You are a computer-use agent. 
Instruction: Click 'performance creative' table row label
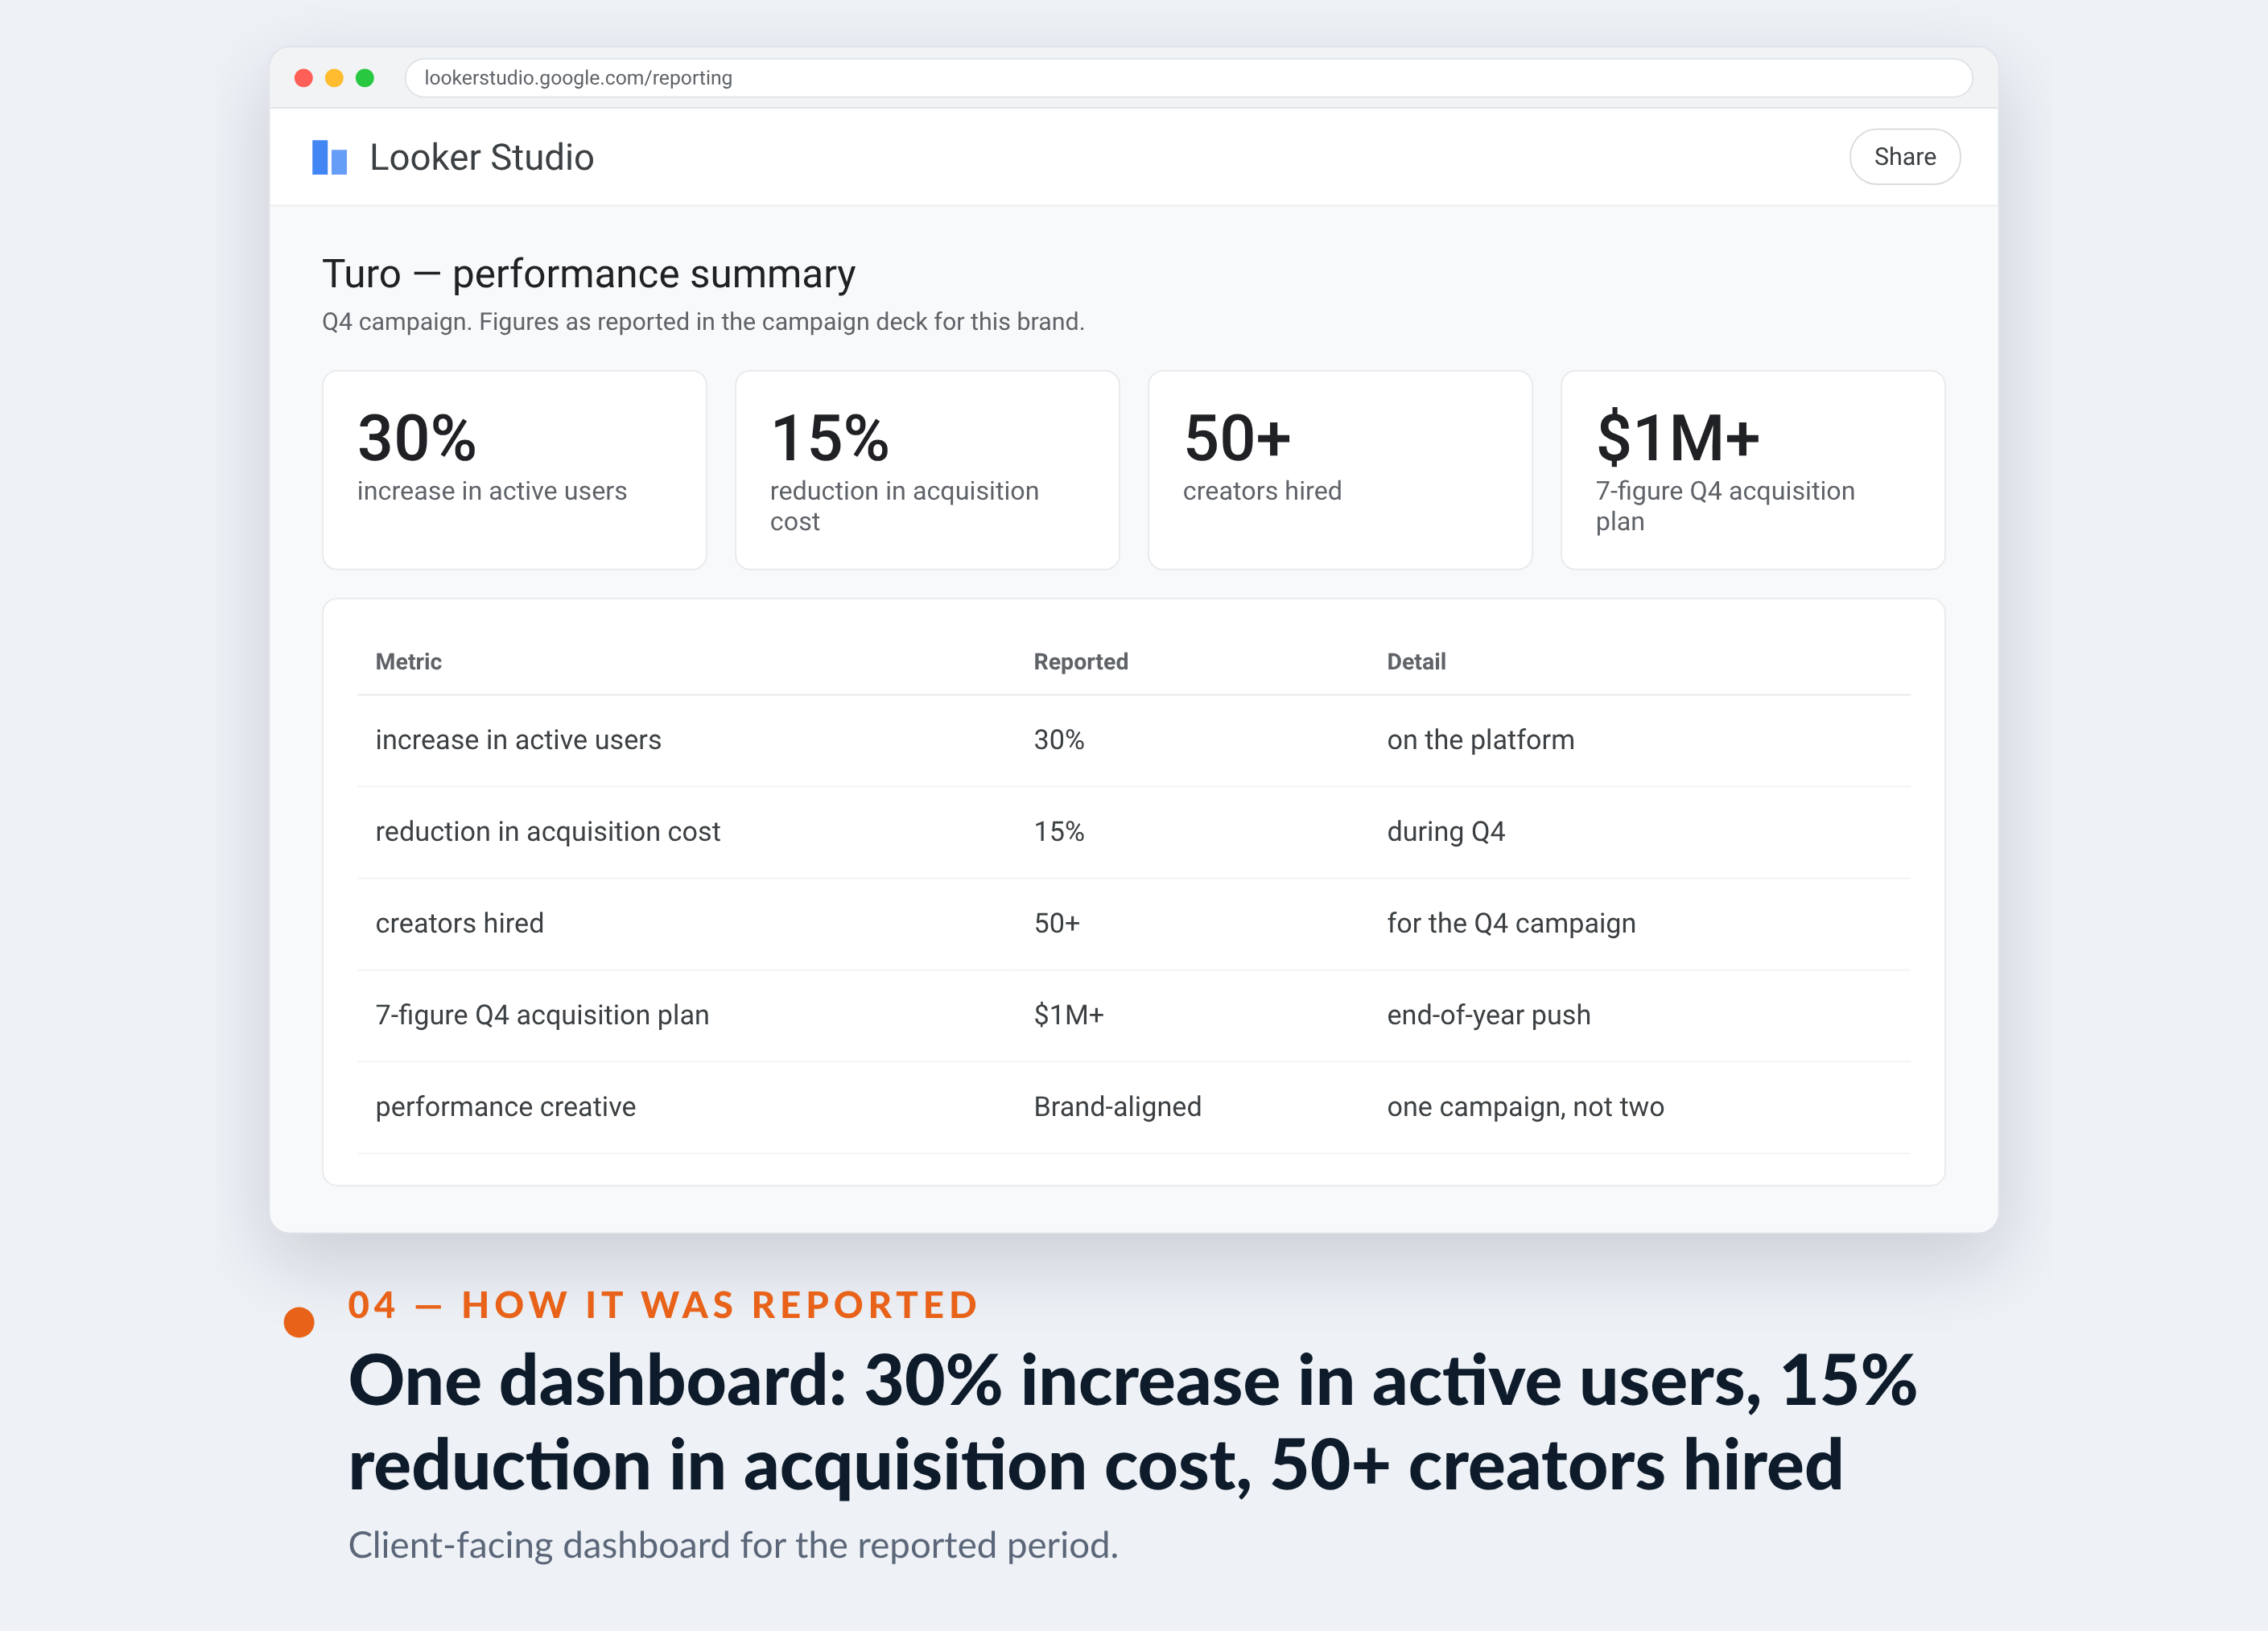coord(505,1107)
